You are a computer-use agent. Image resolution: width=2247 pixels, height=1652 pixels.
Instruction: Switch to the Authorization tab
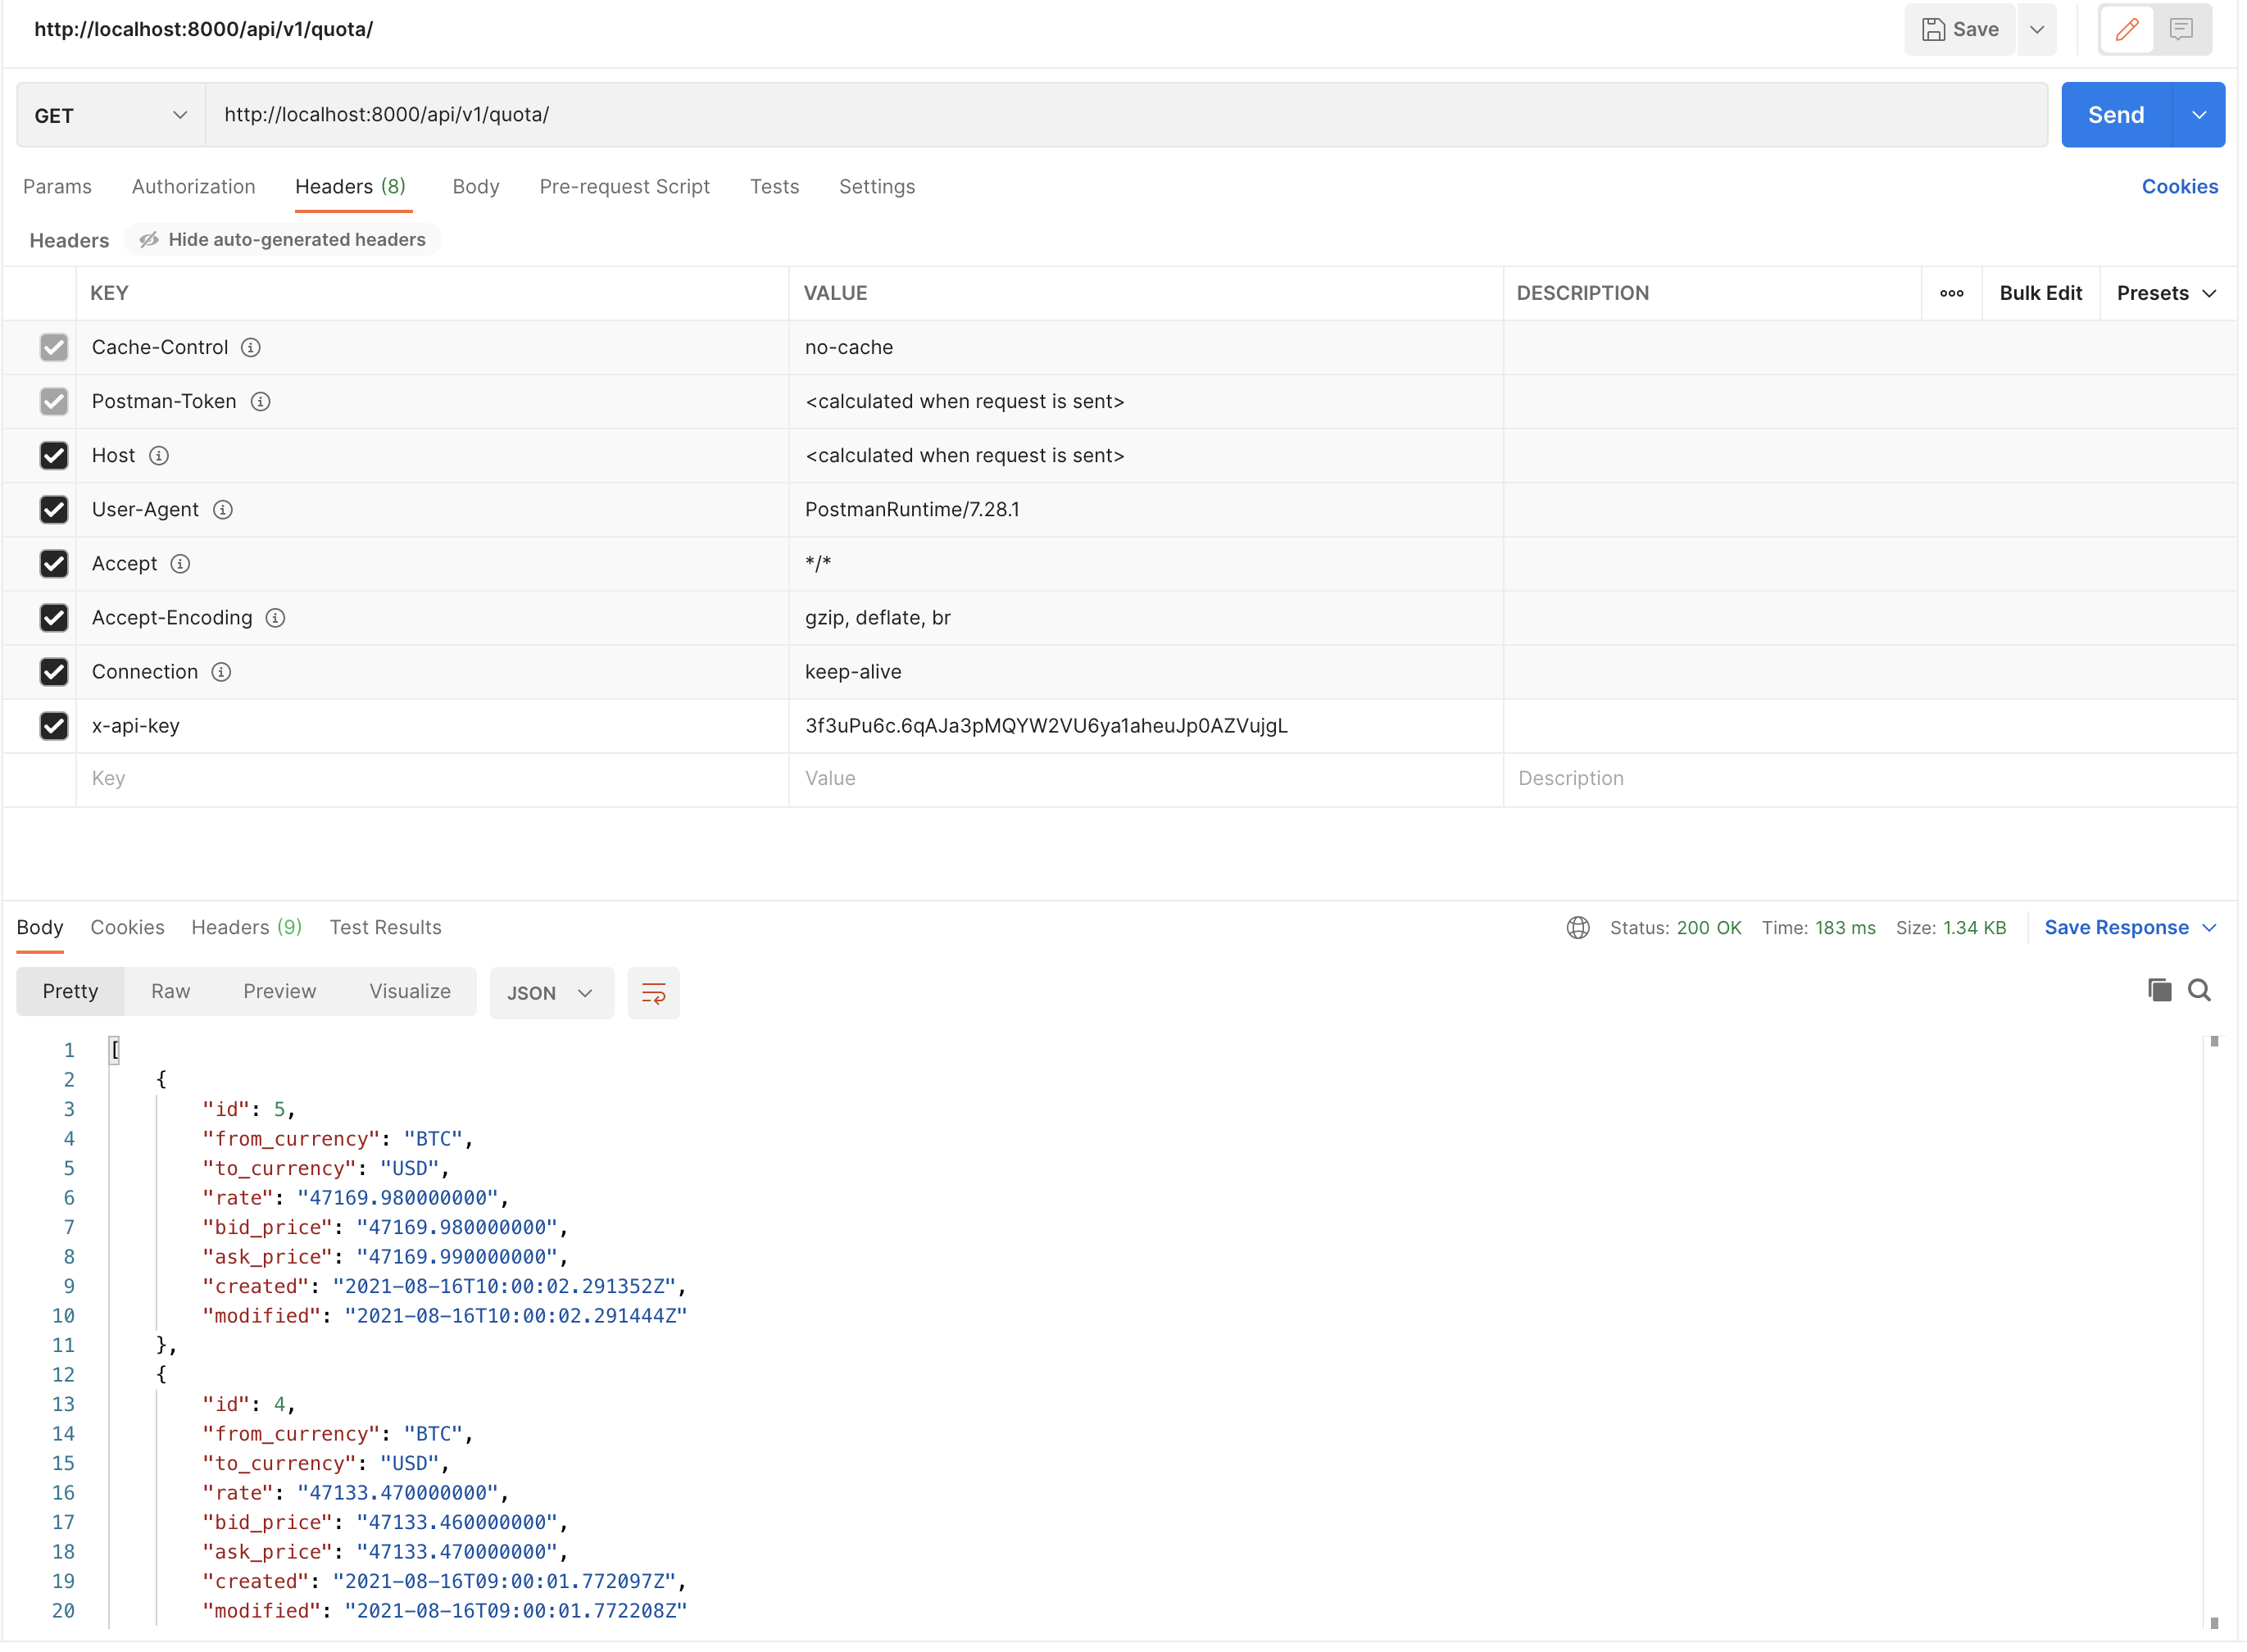point(193,186)
